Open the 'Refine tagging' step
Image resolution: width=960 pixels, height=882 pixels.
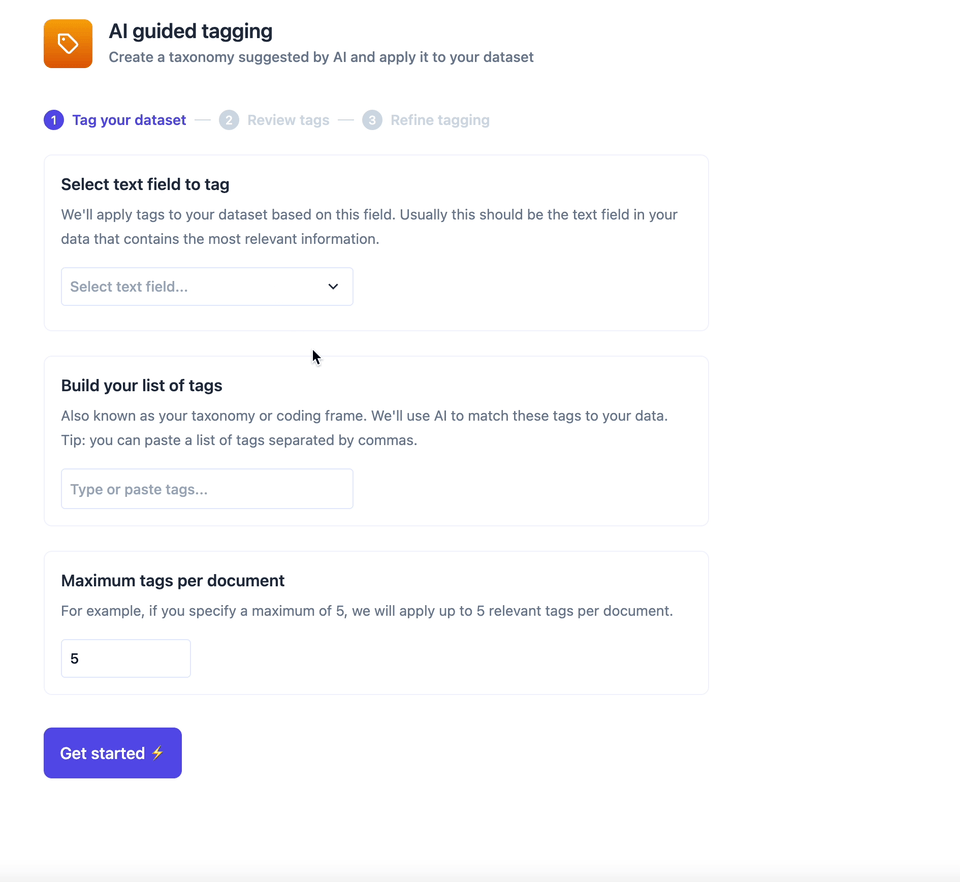[439, 119]
